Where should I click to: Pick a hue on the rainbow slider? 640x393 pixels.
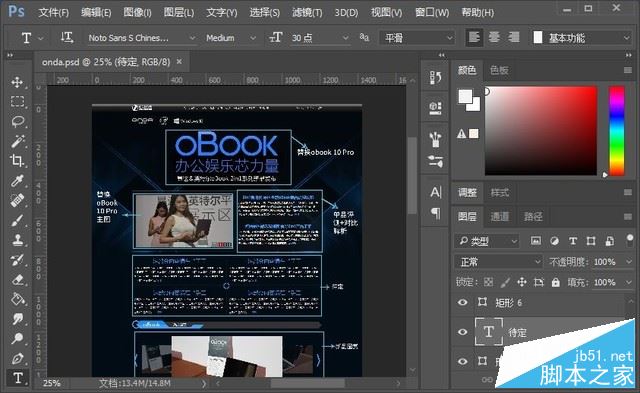[x=617, y=131]
